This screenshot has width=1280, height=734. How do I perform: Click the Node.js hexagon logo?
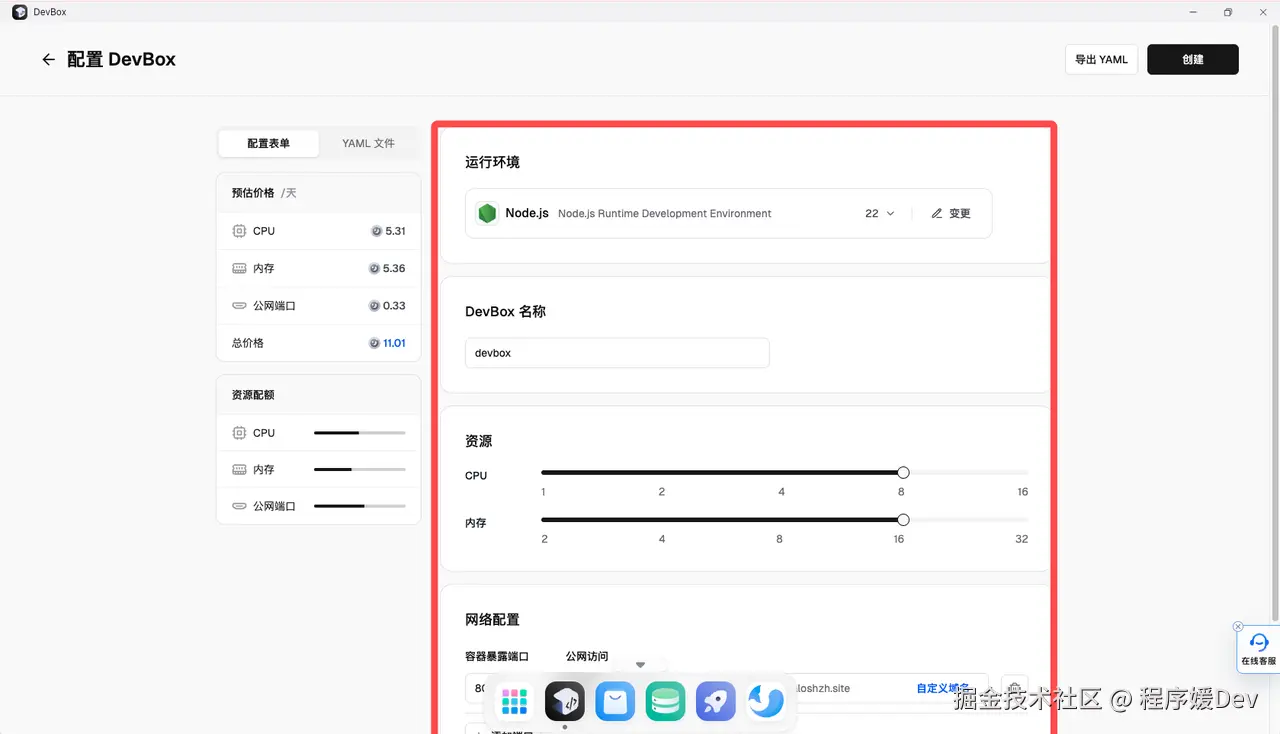click(x=487, y=213)
